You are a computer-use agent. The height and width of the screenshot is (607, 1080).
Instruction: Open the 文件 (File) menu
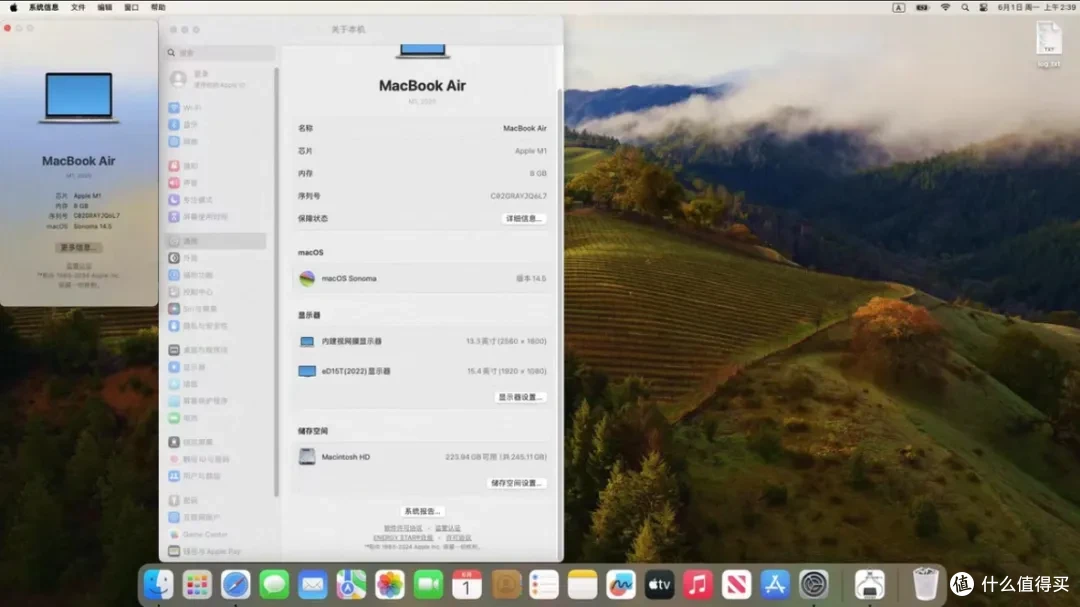pos(78,8)
